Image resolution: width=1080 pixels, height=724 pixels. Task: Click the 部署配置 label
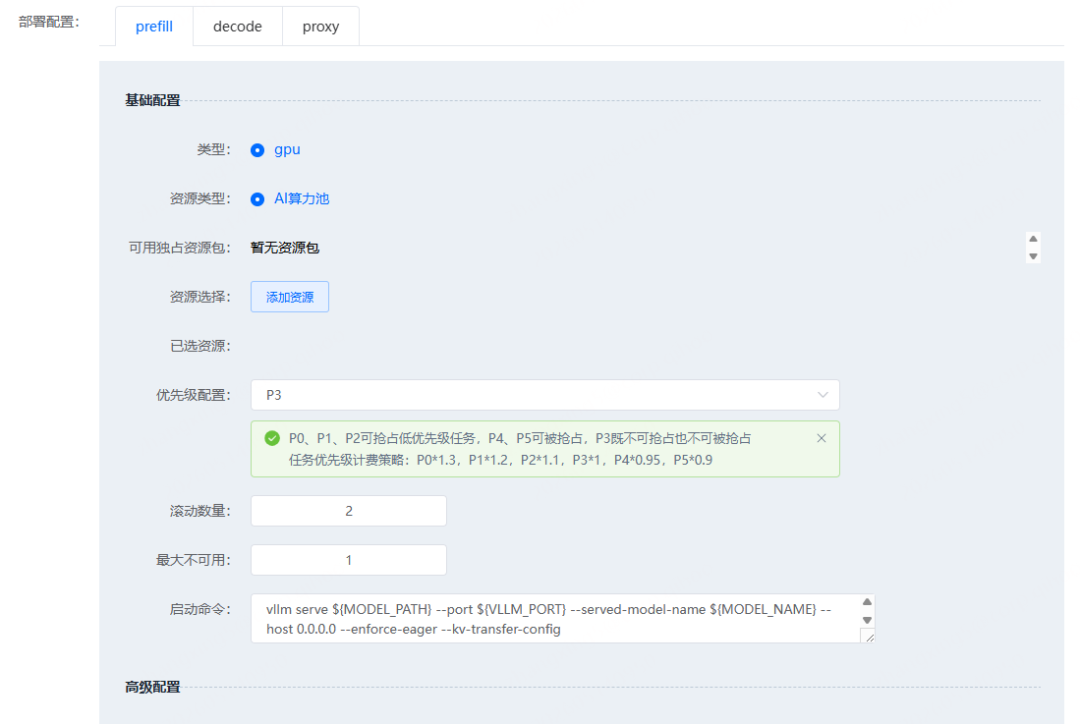(49, 22)
